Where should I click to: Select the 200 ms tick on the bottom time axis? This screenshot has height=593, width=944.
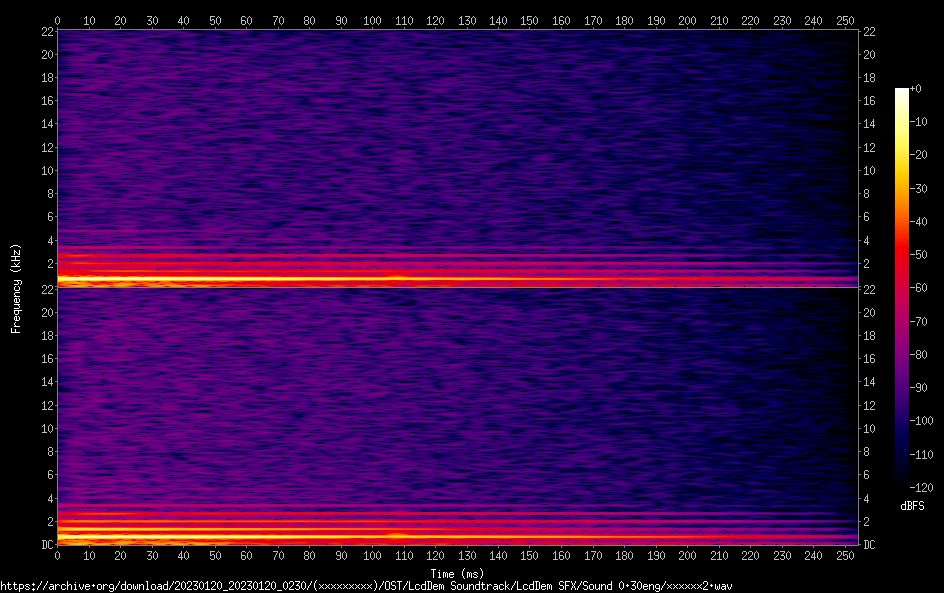click(687, 555)
